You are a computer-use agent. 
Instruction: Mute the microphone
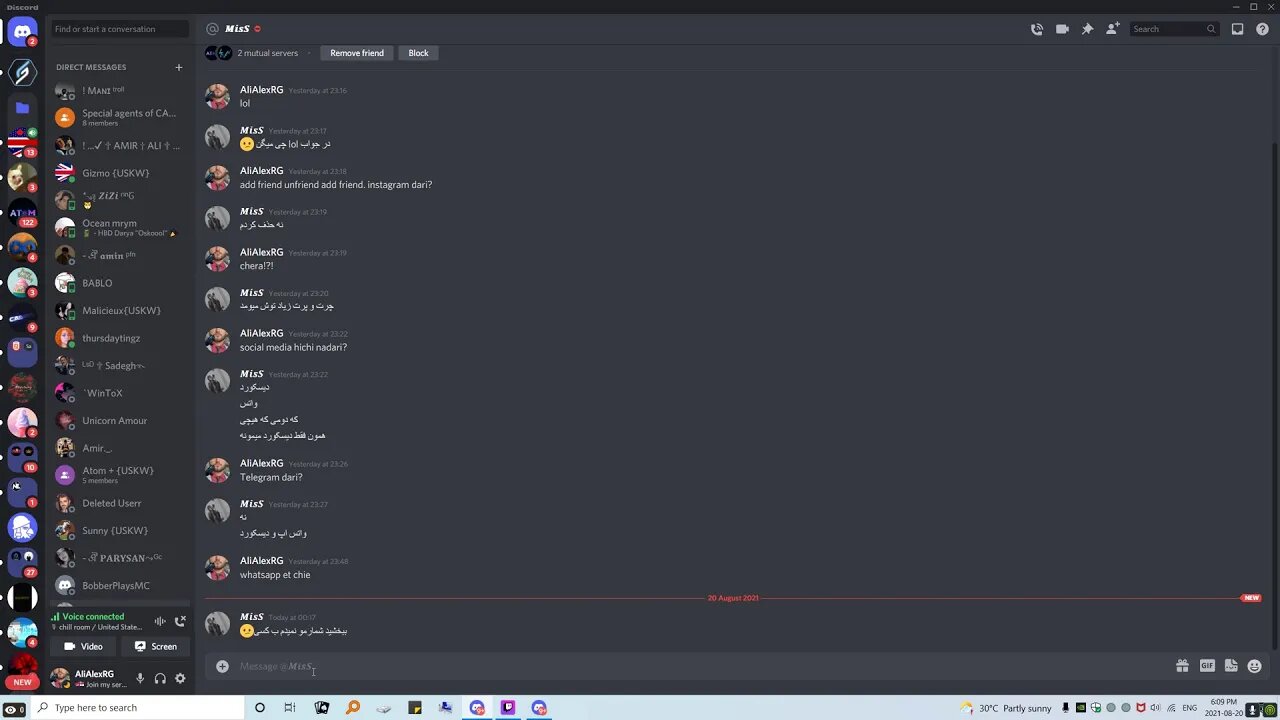tap(140, 678)
